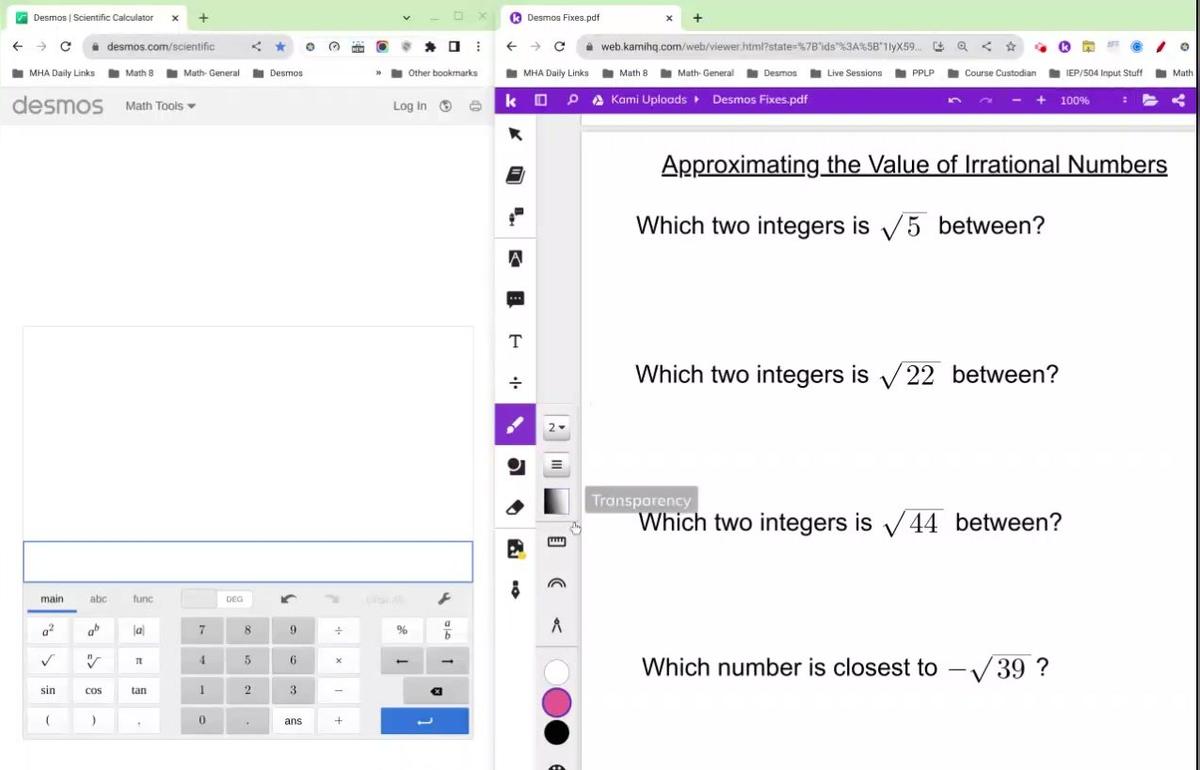Image resolution: width=1200 pixels, height=770 pixels.
Task: Click the Equation tool with division symbol
Action: tap(515, 383)
